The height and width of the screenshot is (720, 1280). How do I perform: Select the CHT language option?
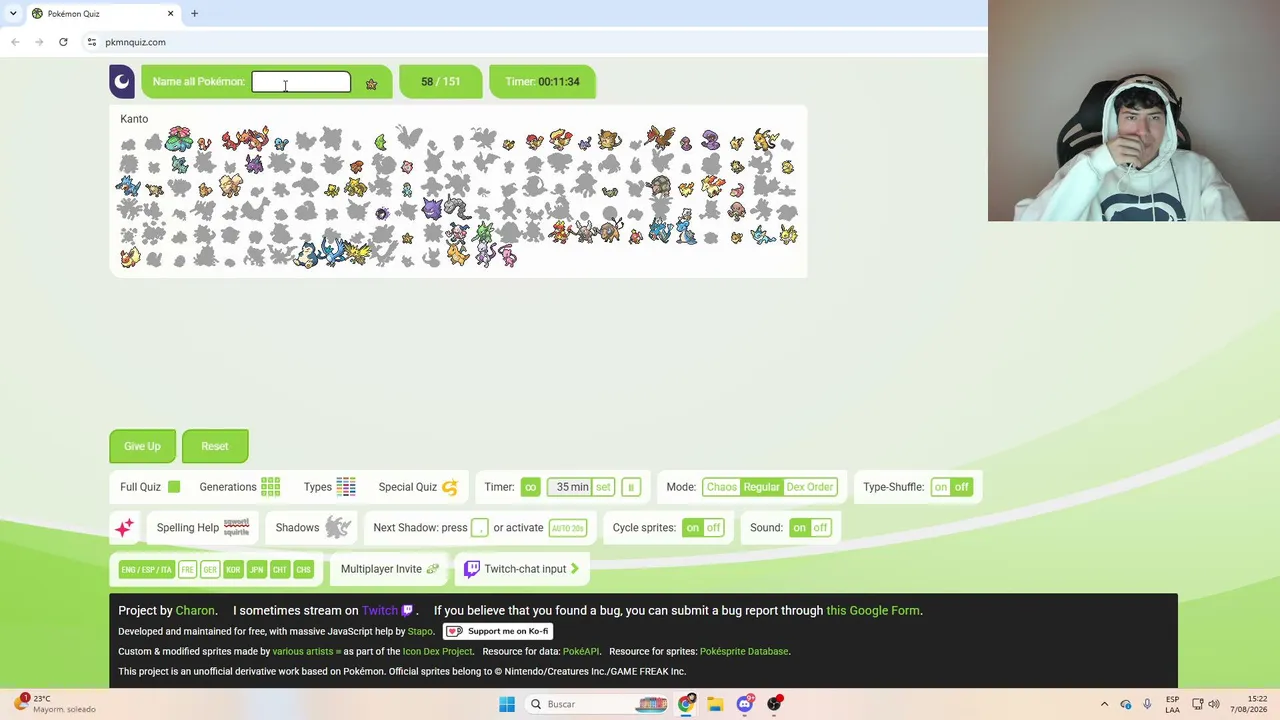click(x=279, y=570)
